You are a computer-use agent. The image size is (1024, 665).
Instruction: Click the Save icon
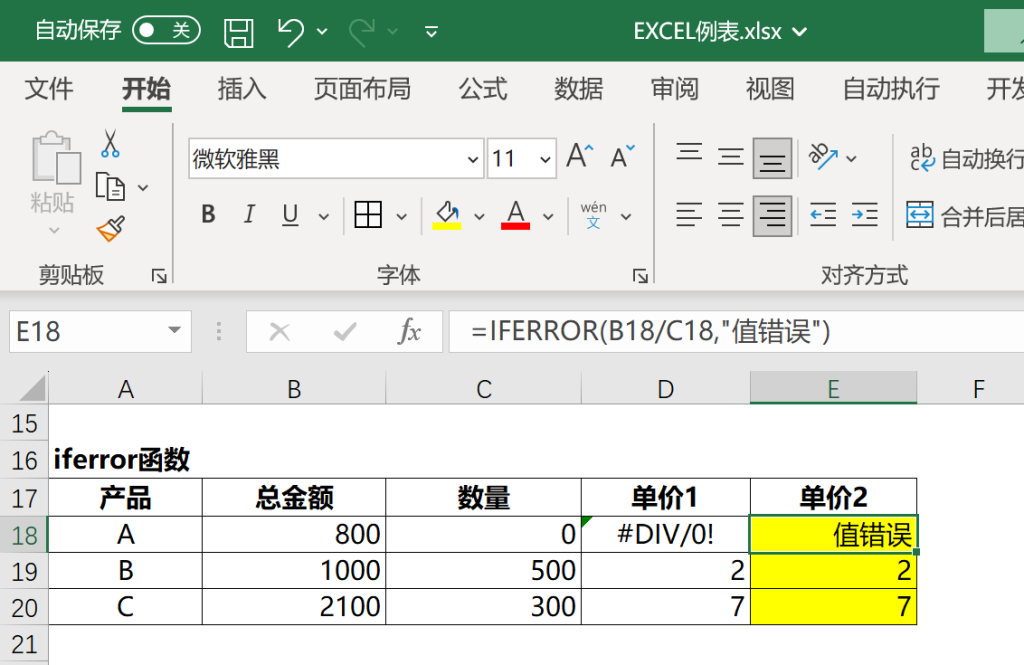tap(238, 31)
